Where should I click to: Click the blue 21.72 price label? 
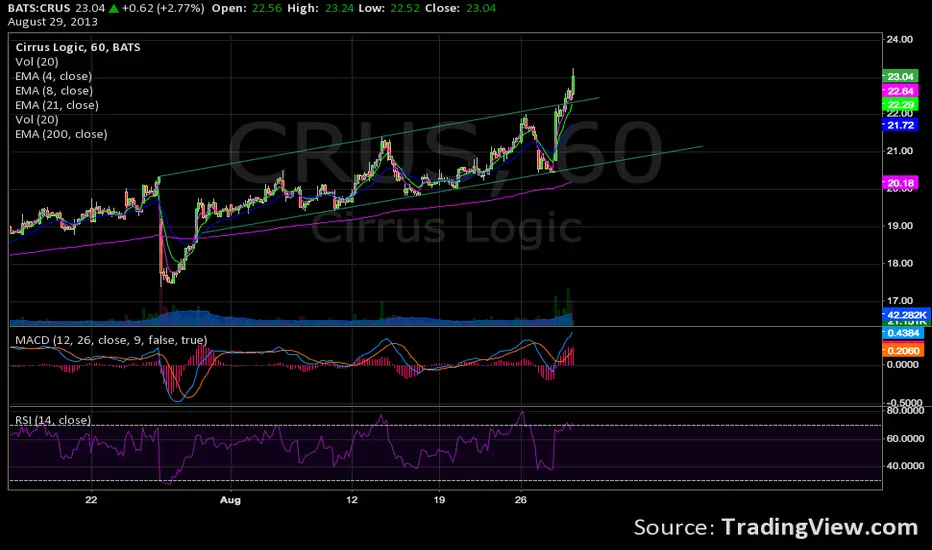[900, 125]
